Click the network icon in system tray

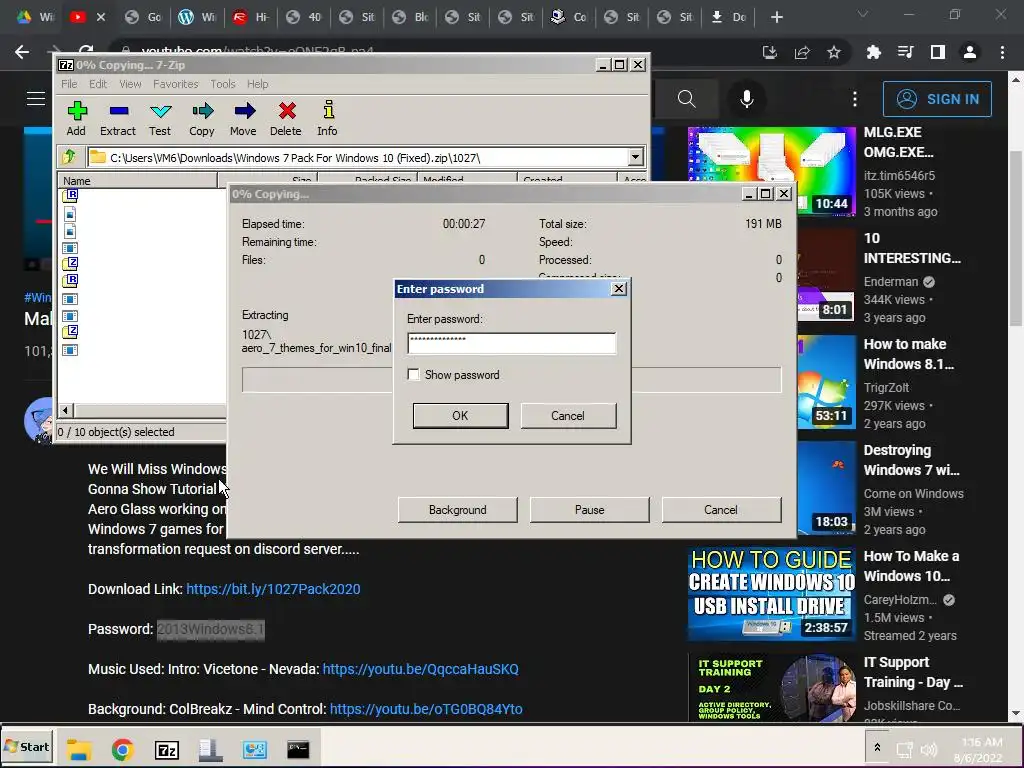(904, 749)
